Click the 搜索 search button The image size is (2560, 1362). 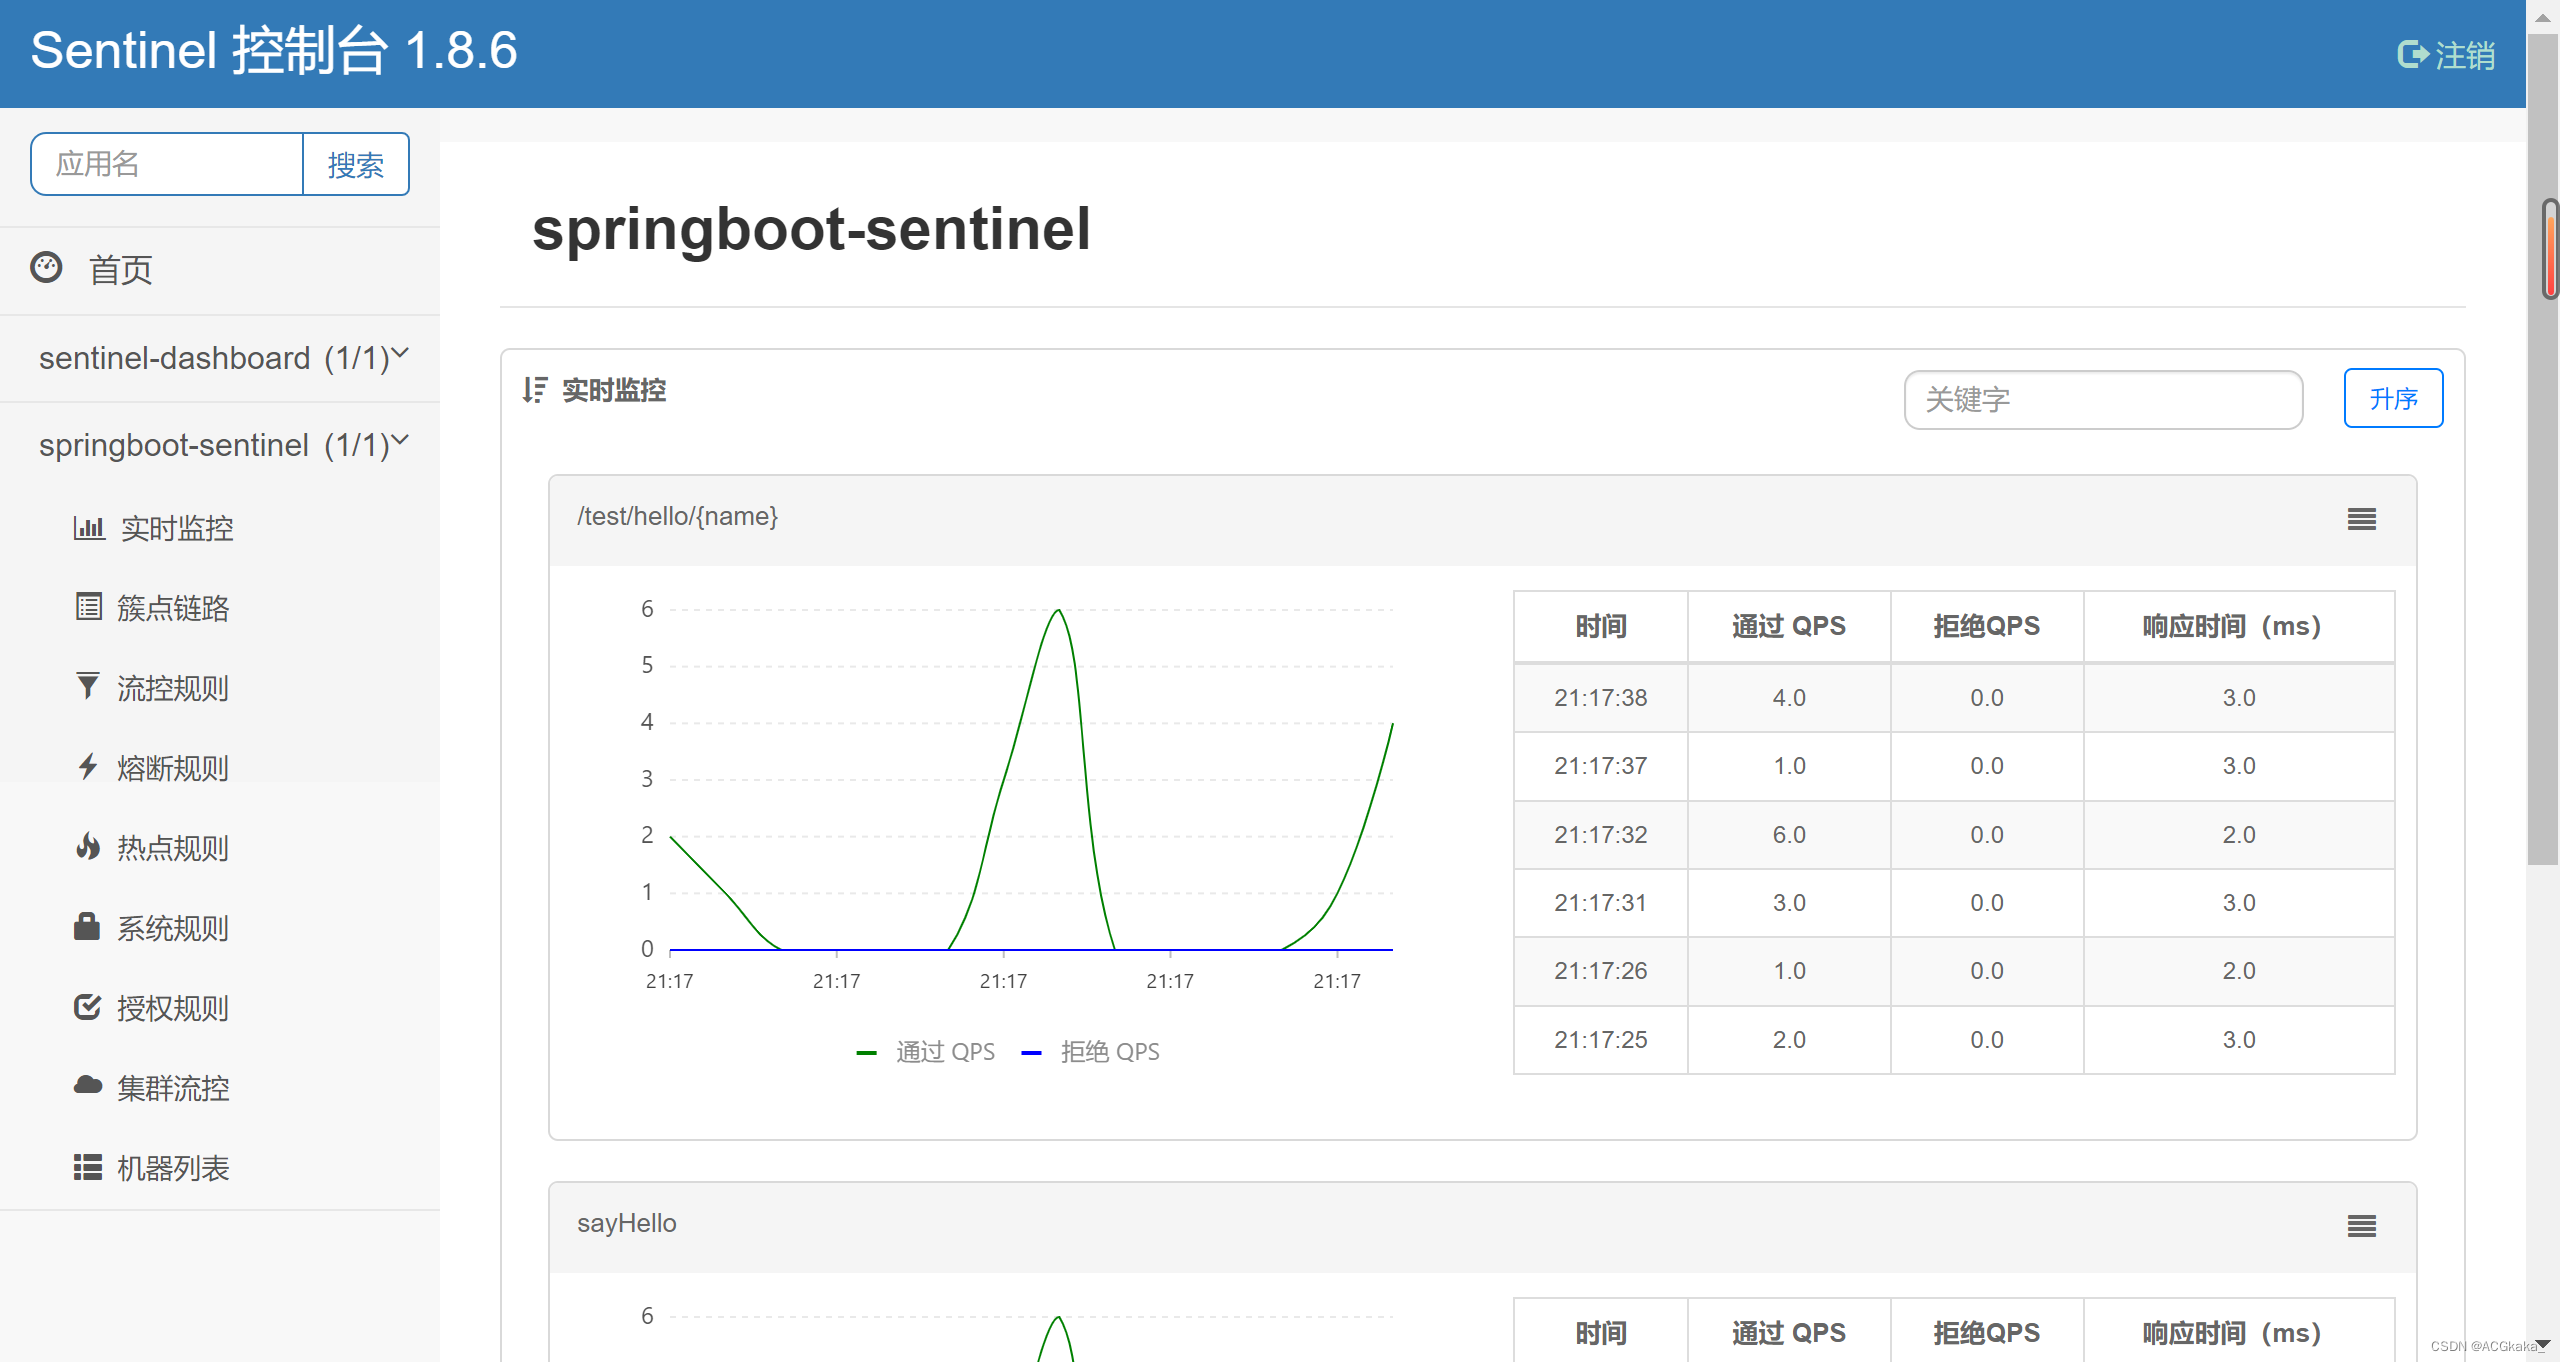(356, 164)
